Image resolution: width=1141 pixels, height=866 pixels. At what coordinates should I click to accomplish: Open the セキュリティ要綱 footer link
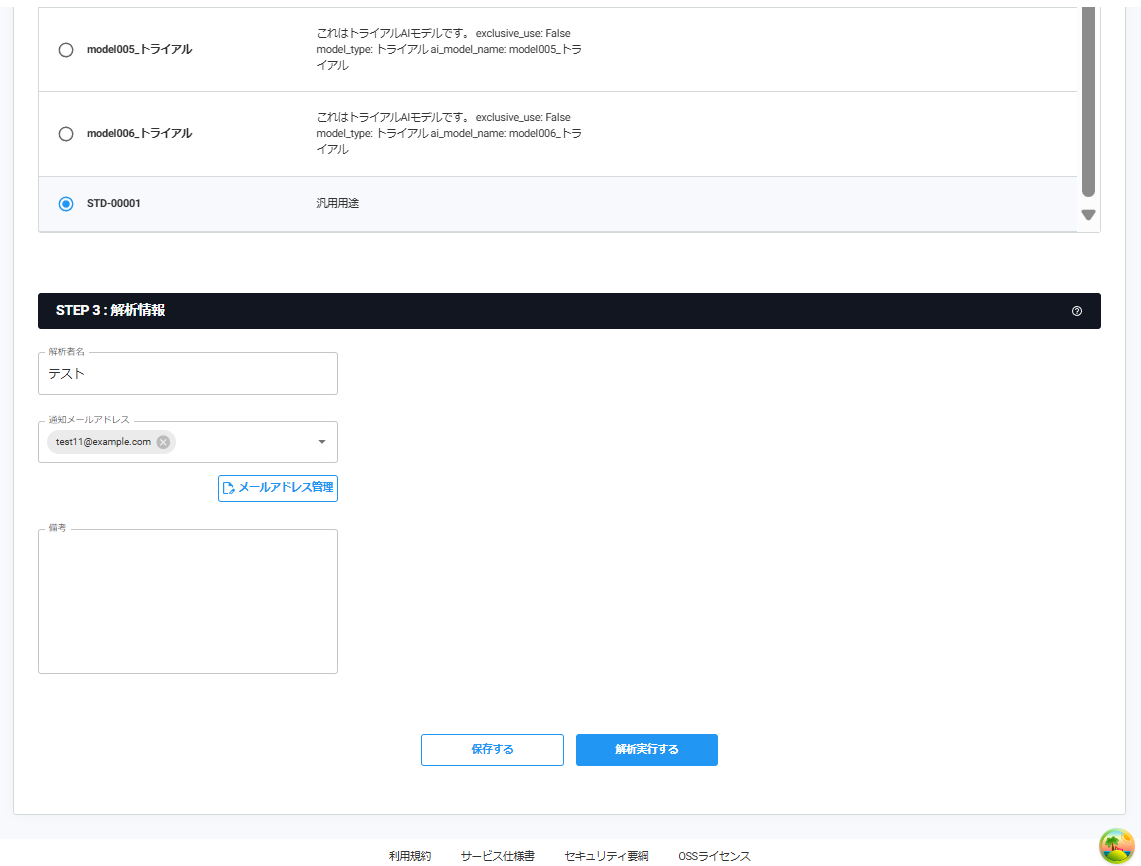[x=606, y=856]
